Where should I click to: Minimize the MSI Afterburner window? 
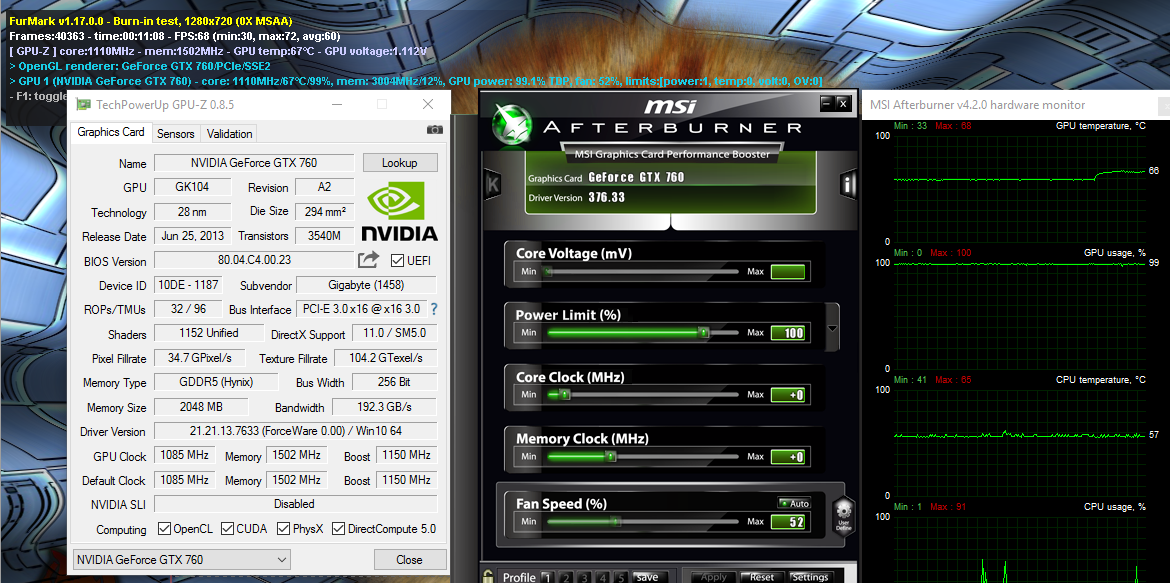pyautogui.click(x=827, y=103)
